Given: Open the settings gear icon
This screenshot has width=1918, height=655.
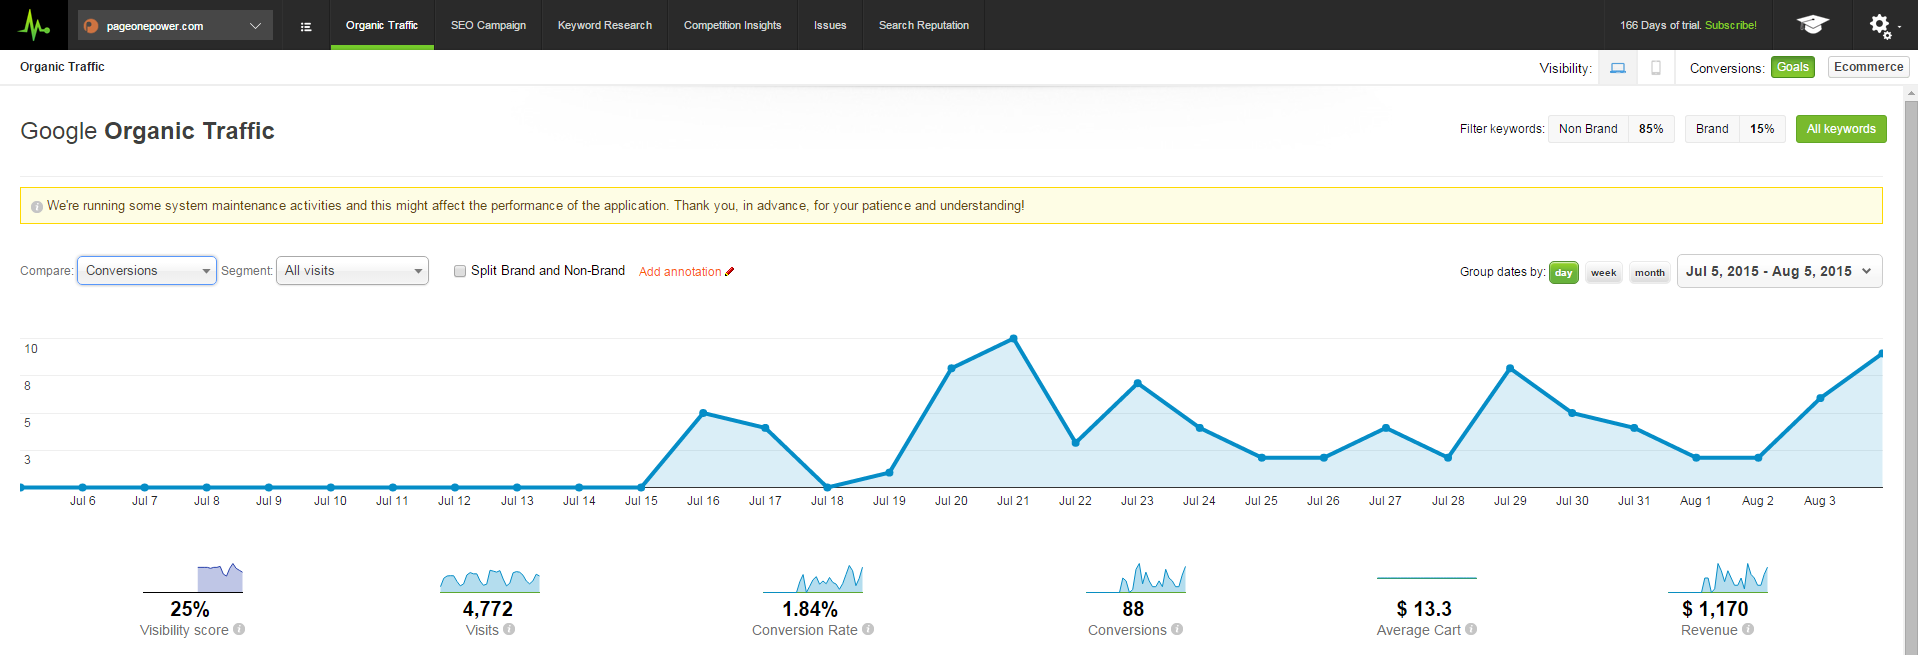Looking at the screenshot, I should (x=1880, y=25).
